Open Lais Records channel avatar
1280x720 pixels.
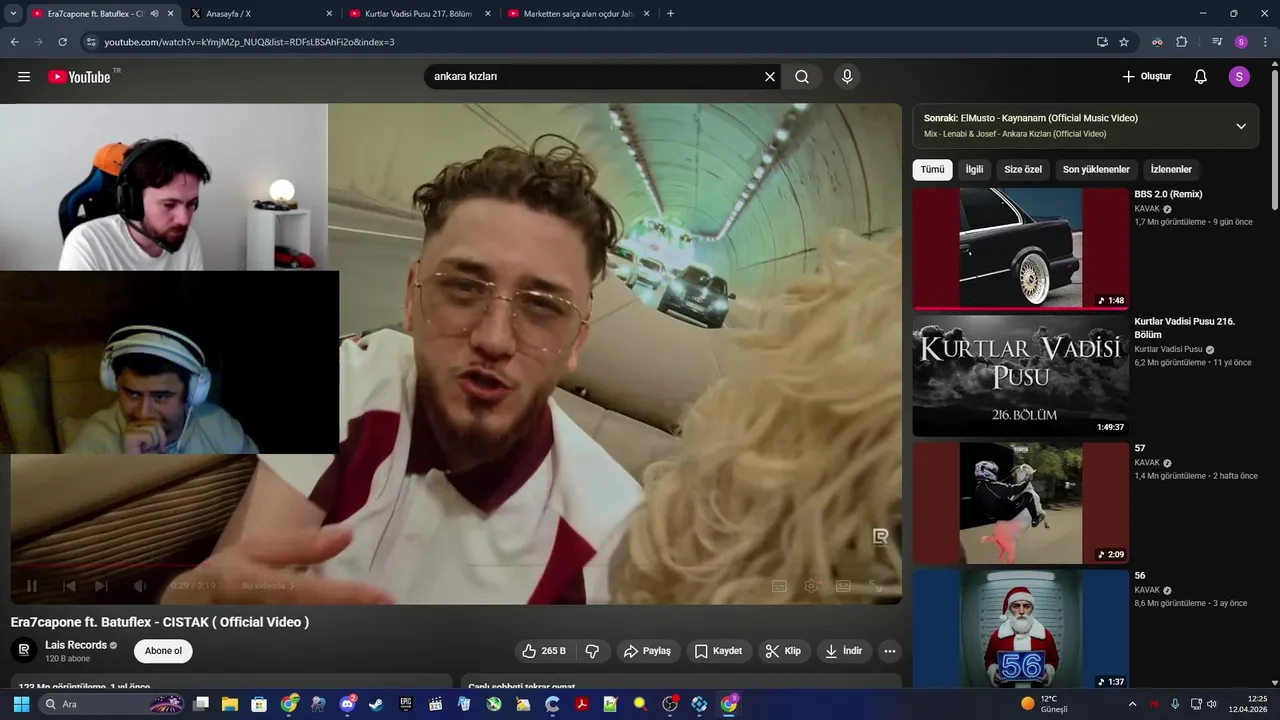(24, 651)
